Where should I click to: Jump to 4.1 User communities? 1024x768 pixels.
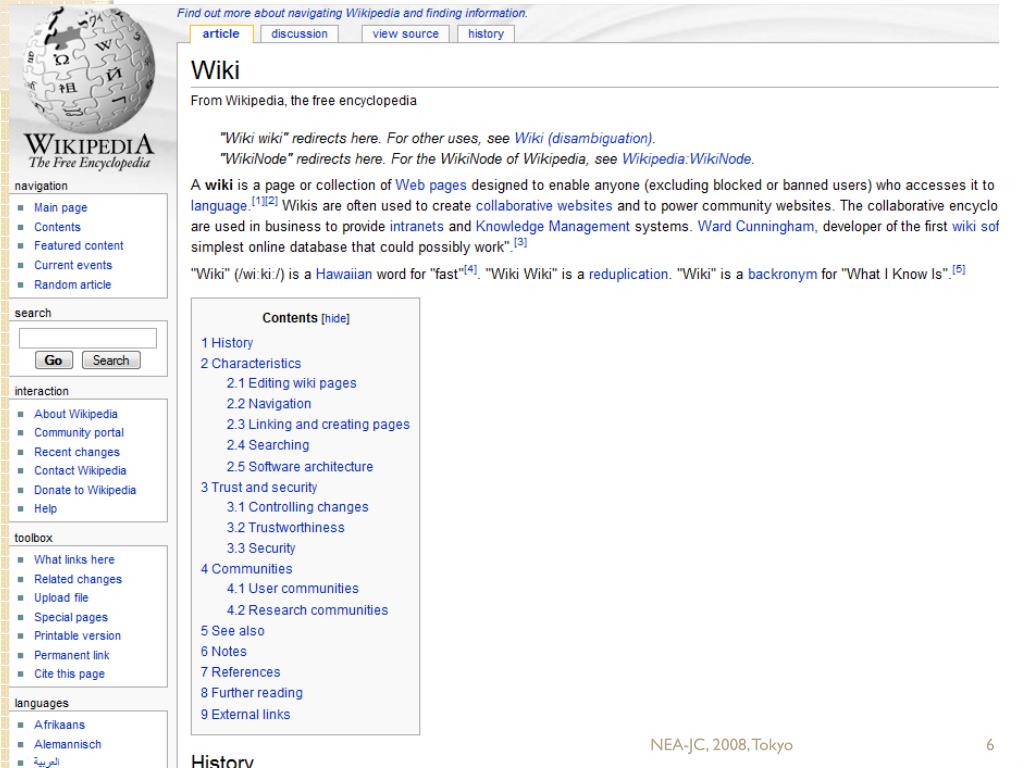point(293,589)
